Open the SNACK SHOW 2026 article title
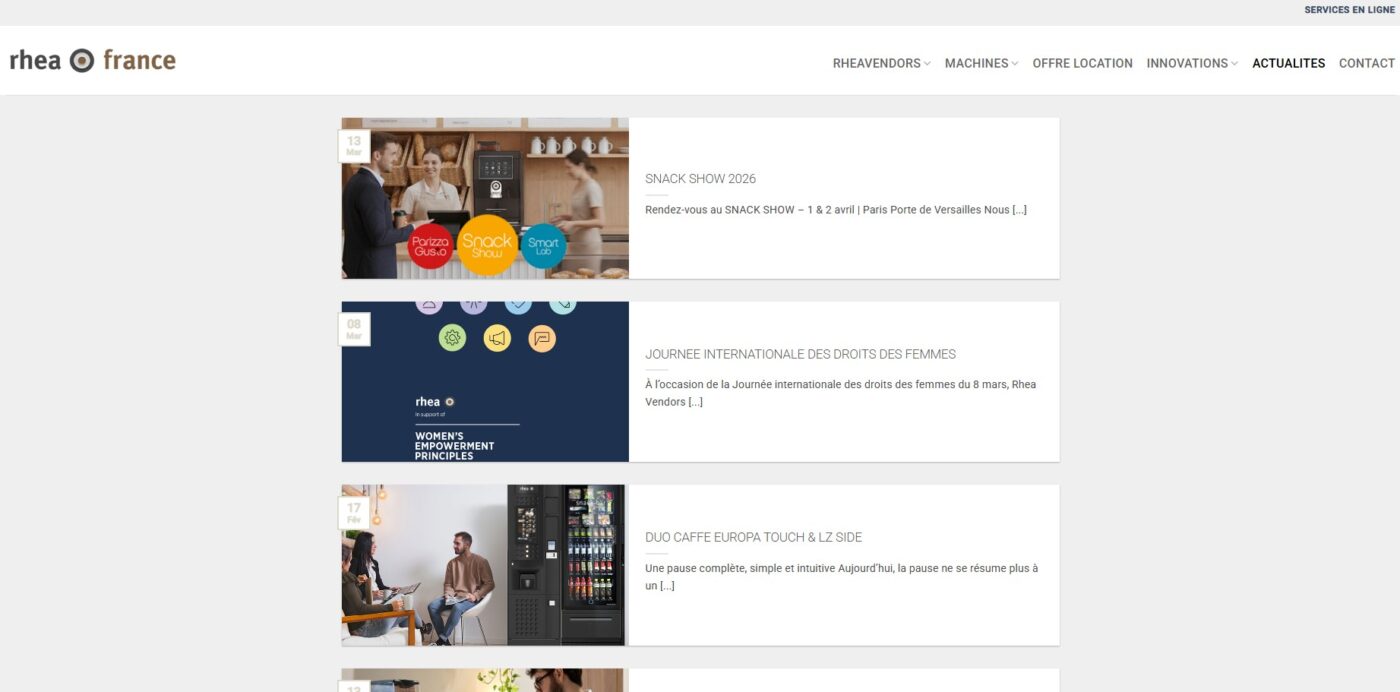The width and height of the screenshot is (1400, 692). [700, 179]
